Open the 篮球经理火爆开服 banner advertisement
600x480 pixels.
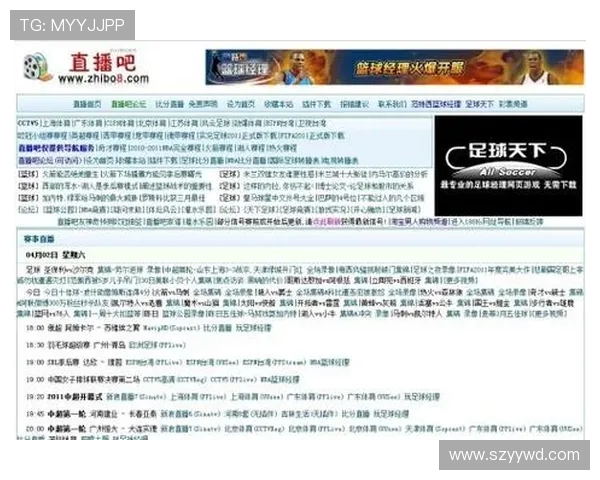[395, 67]
